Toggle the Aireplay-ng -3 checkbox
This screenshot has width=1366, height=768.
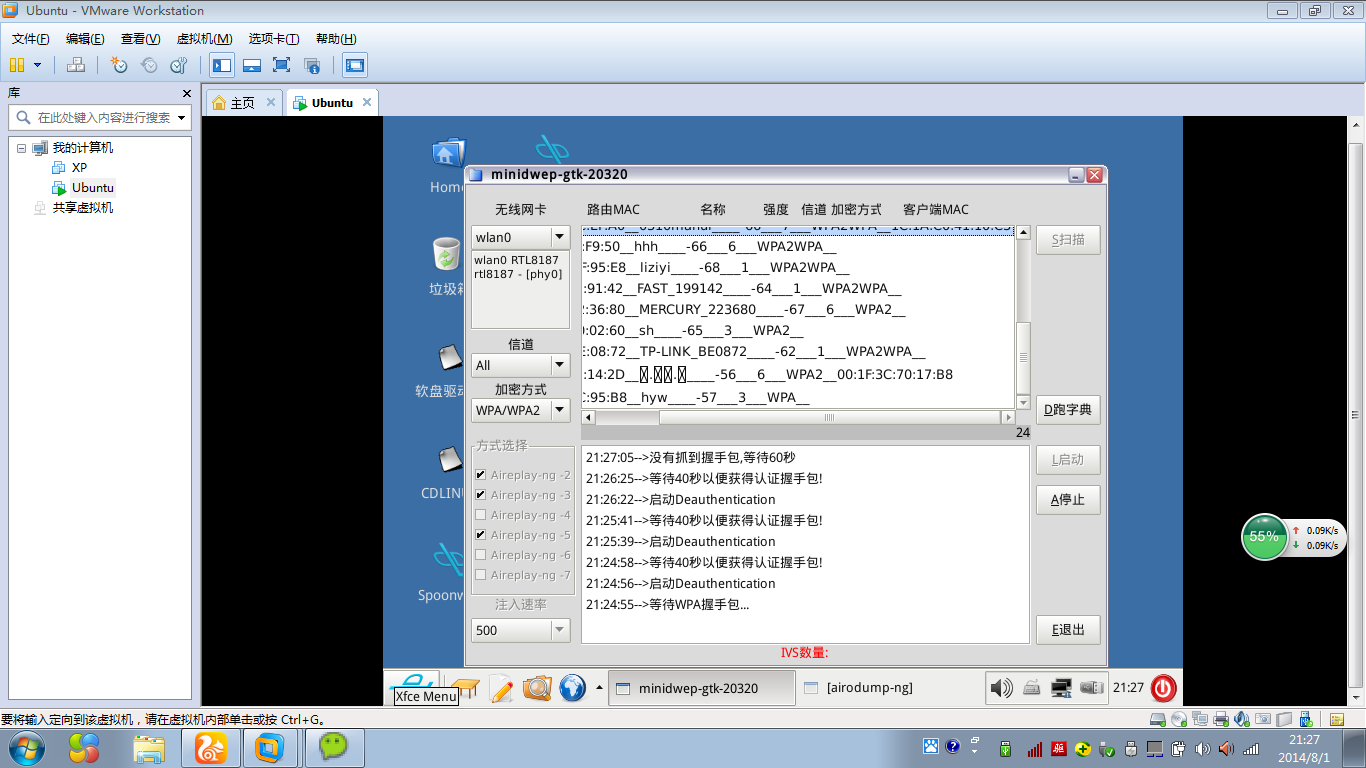click(481, 495)
